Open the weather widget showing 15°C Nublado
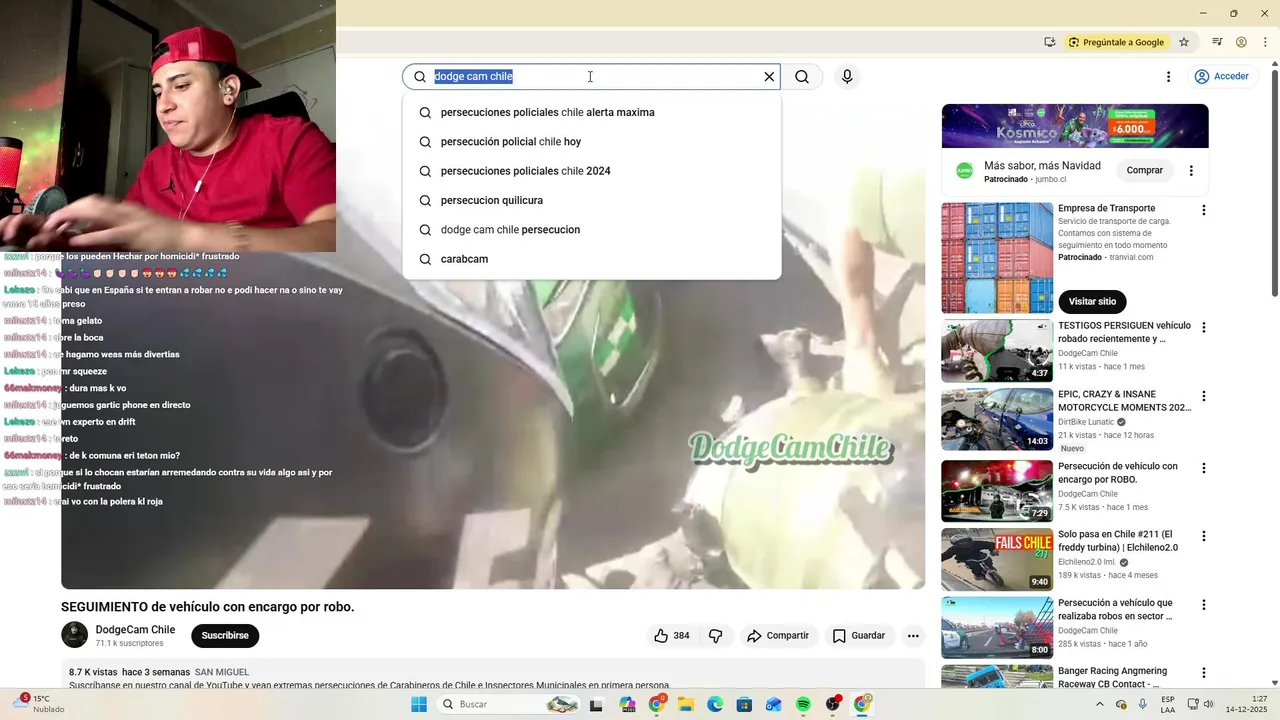The width and height of the screenshot is (1280, 720). click(36, 704)
